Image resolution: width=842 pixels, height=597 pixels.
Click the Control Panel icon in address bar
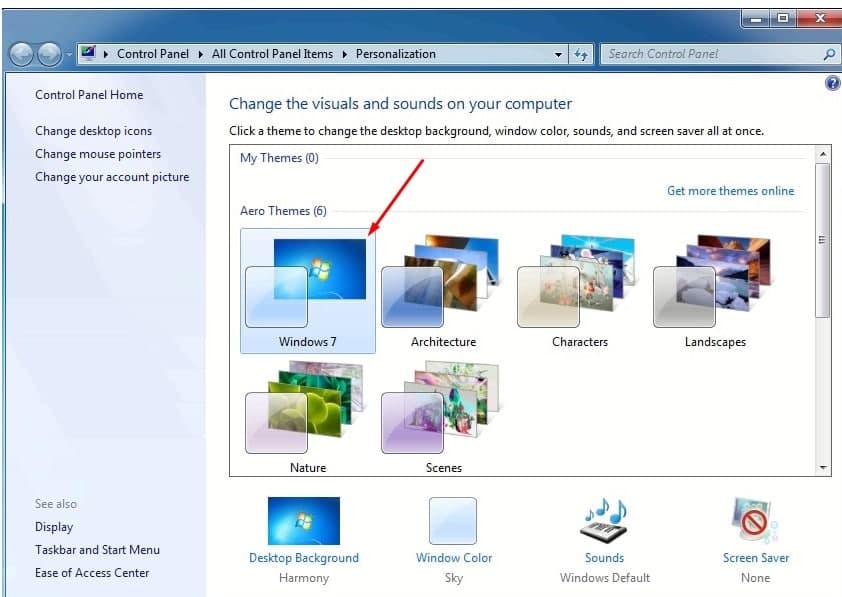[x=88, y=54]
